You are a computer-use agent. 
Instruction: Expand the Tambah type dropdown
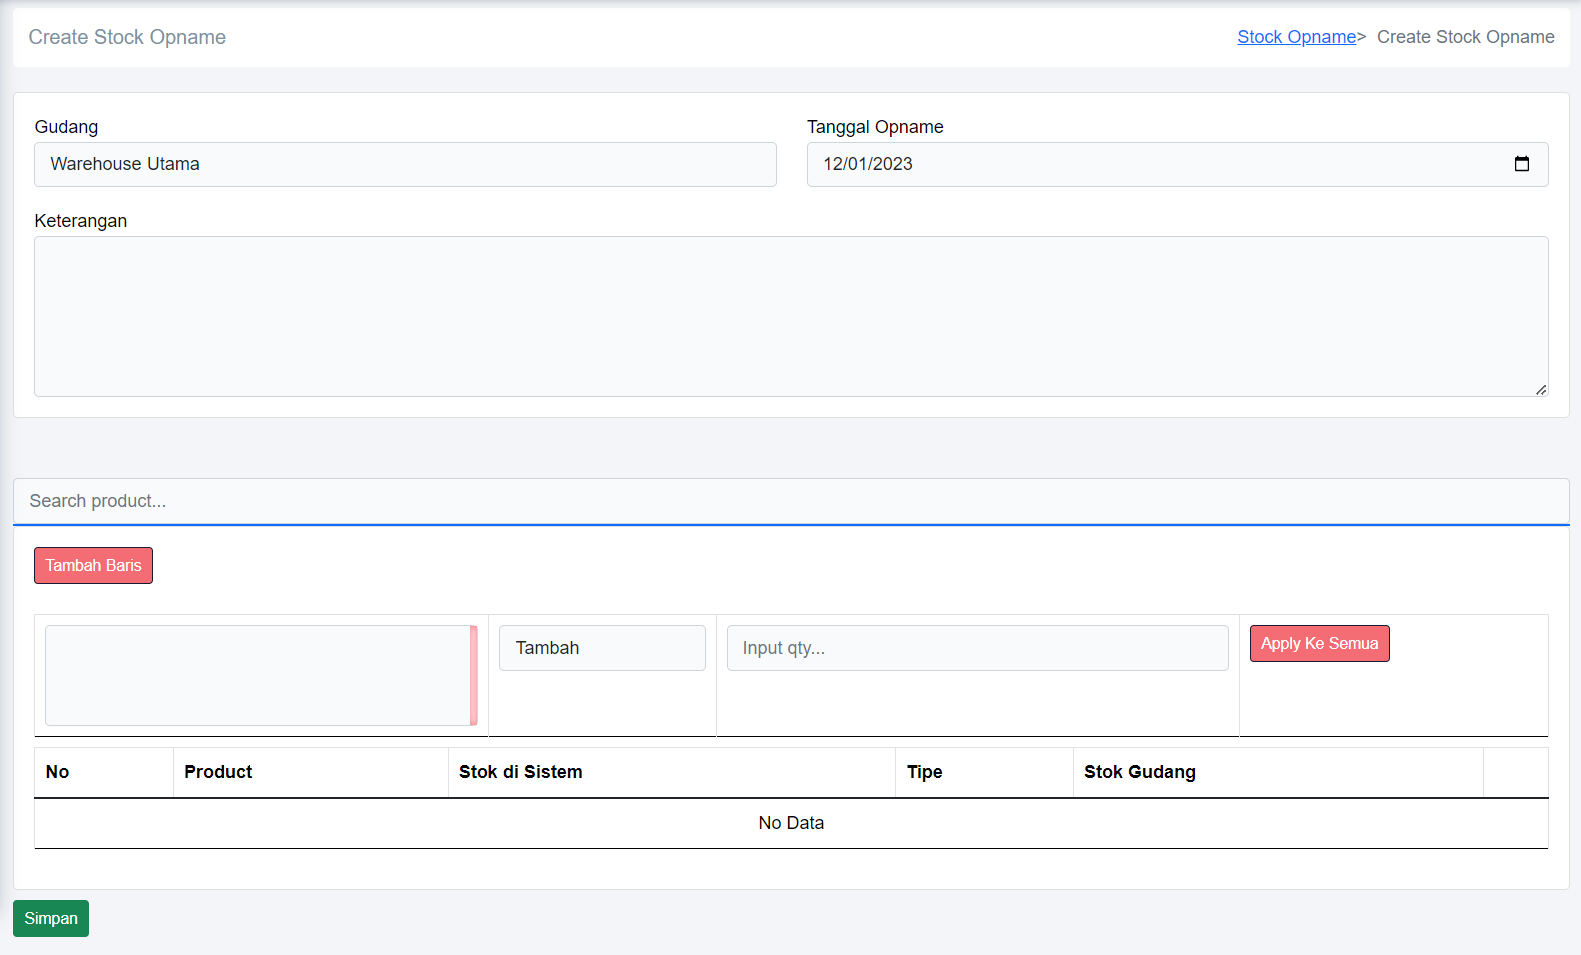coord(602,648)
